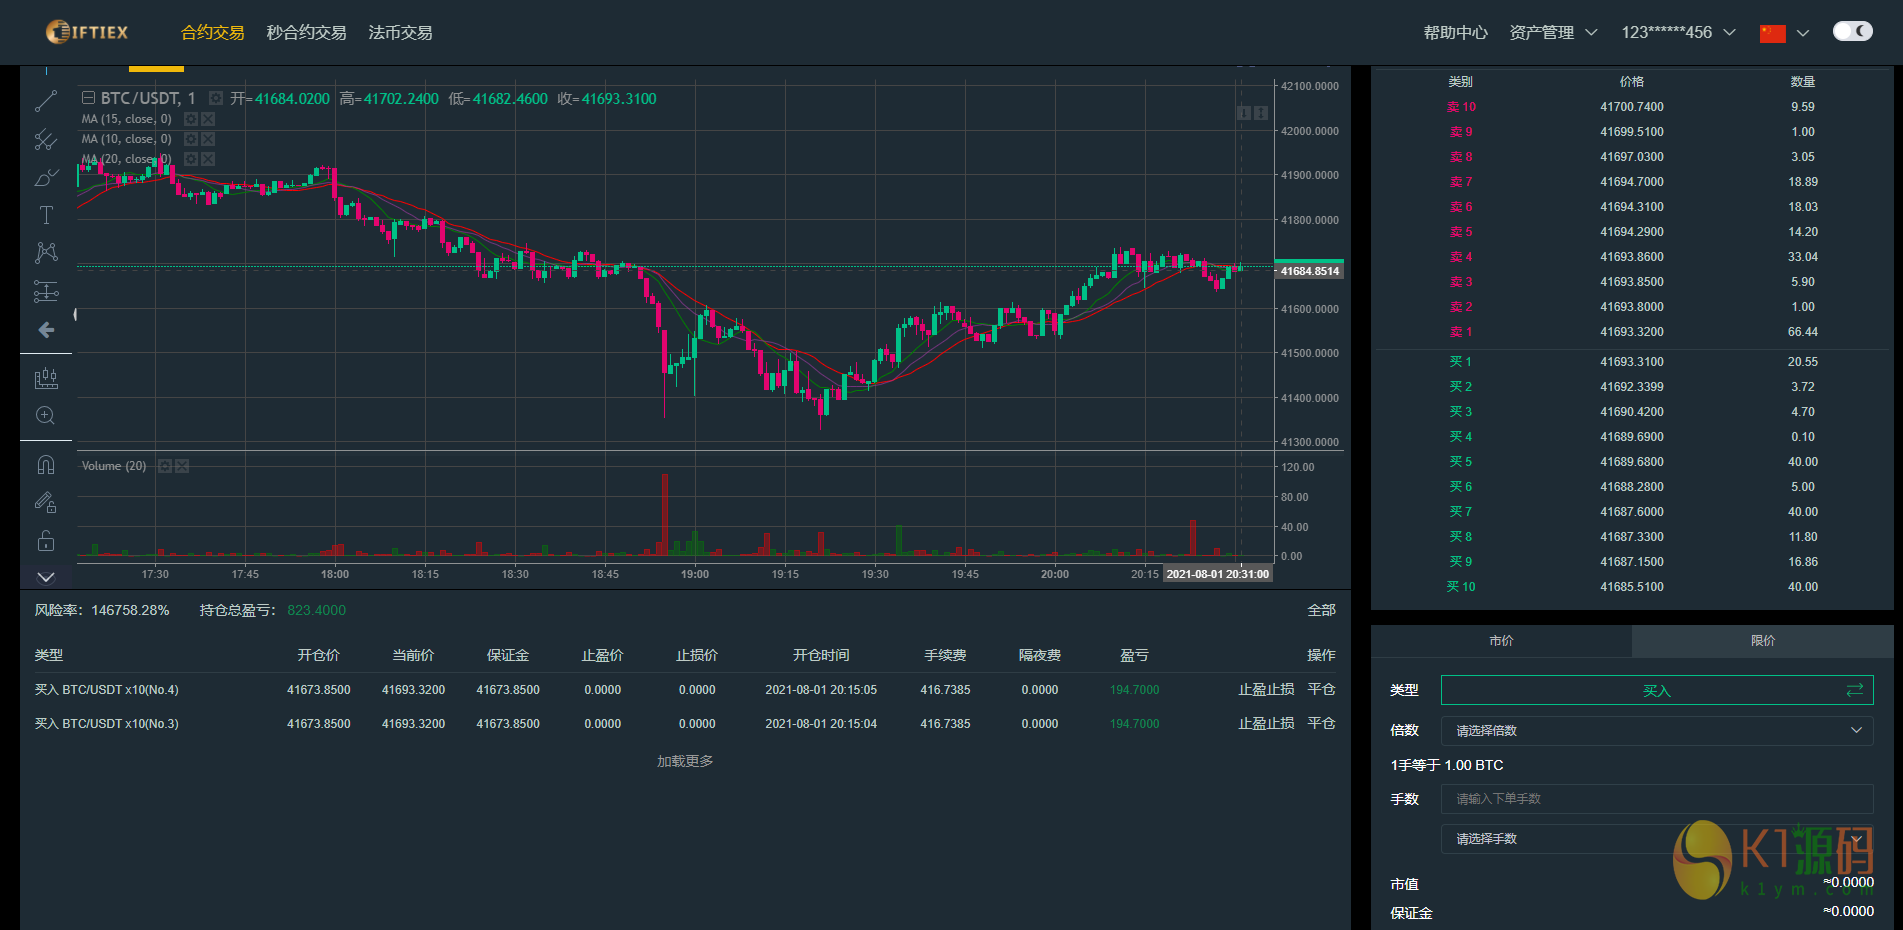Remove the Volume (20) indicator

(182, 466)
